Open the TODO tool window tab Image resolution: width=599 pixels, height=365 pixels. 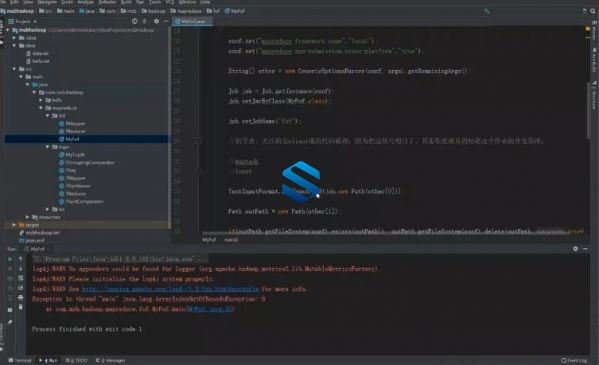click(x=77, y=360)
